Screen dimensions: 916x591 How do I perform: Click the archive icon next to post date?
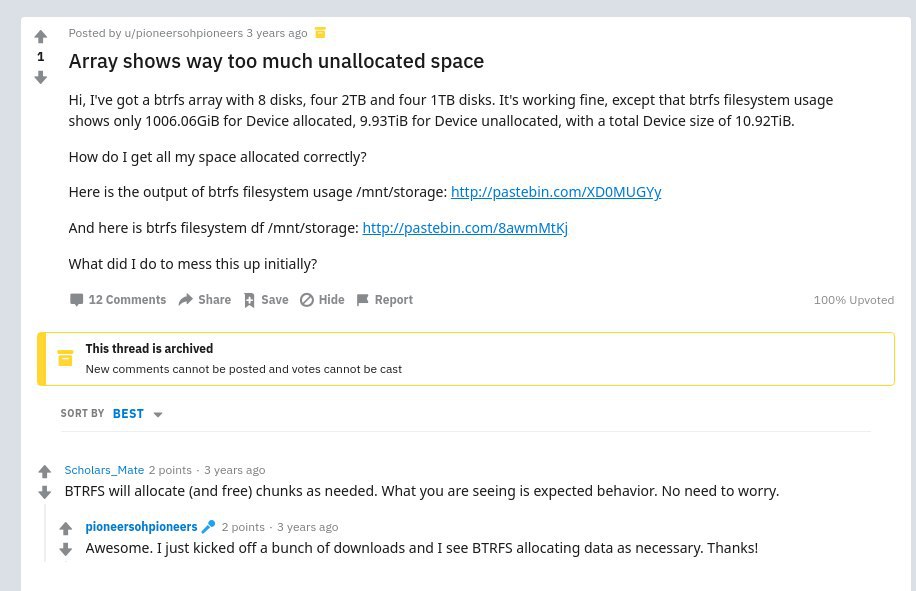point(320,33)
